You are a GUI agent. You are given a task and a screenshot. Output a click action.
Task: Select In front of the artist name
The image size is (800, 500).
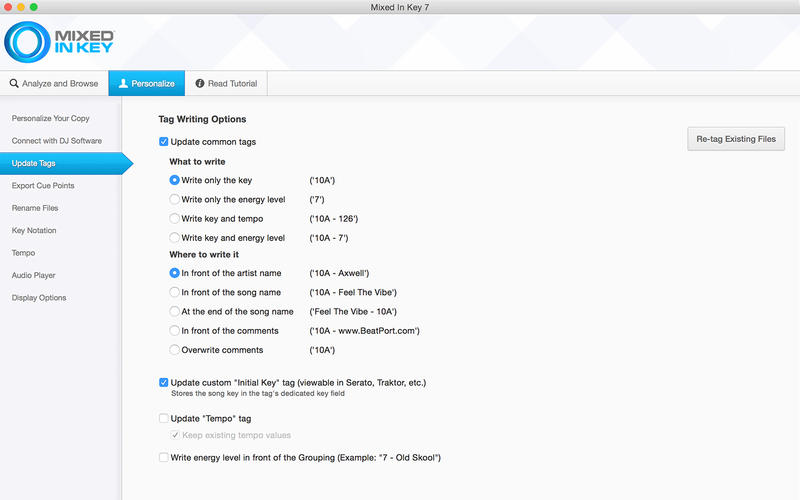point(174,273)
